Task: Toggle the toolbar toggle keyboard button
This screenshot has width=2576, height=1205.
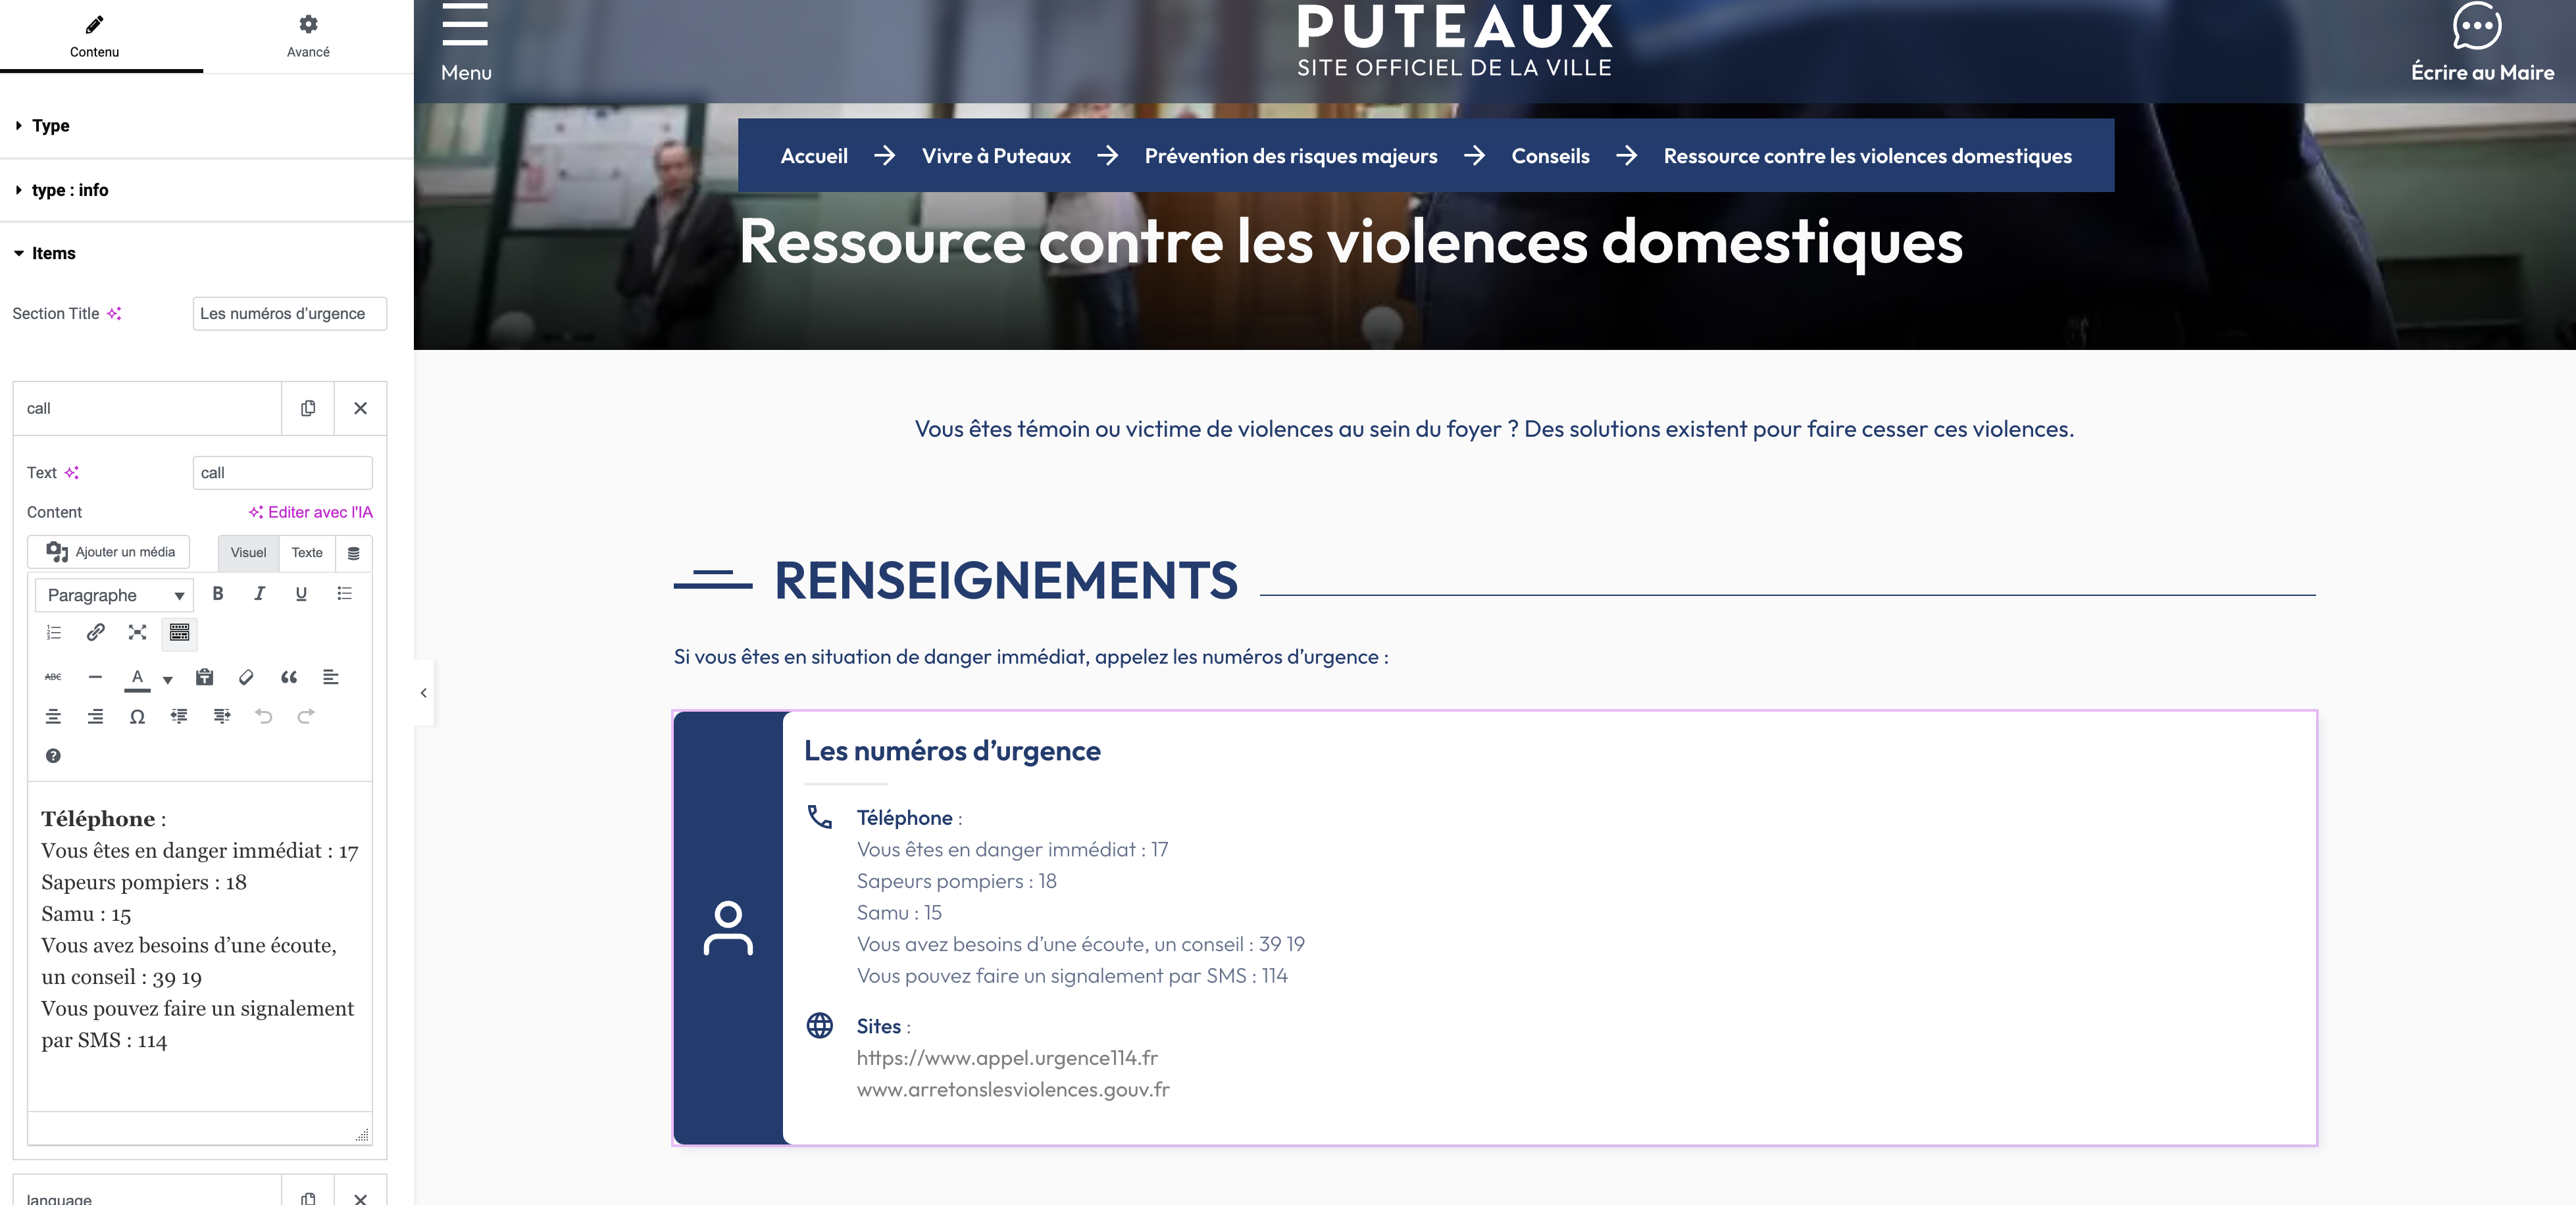Action: pyautogui.click(x=179, y=633)
